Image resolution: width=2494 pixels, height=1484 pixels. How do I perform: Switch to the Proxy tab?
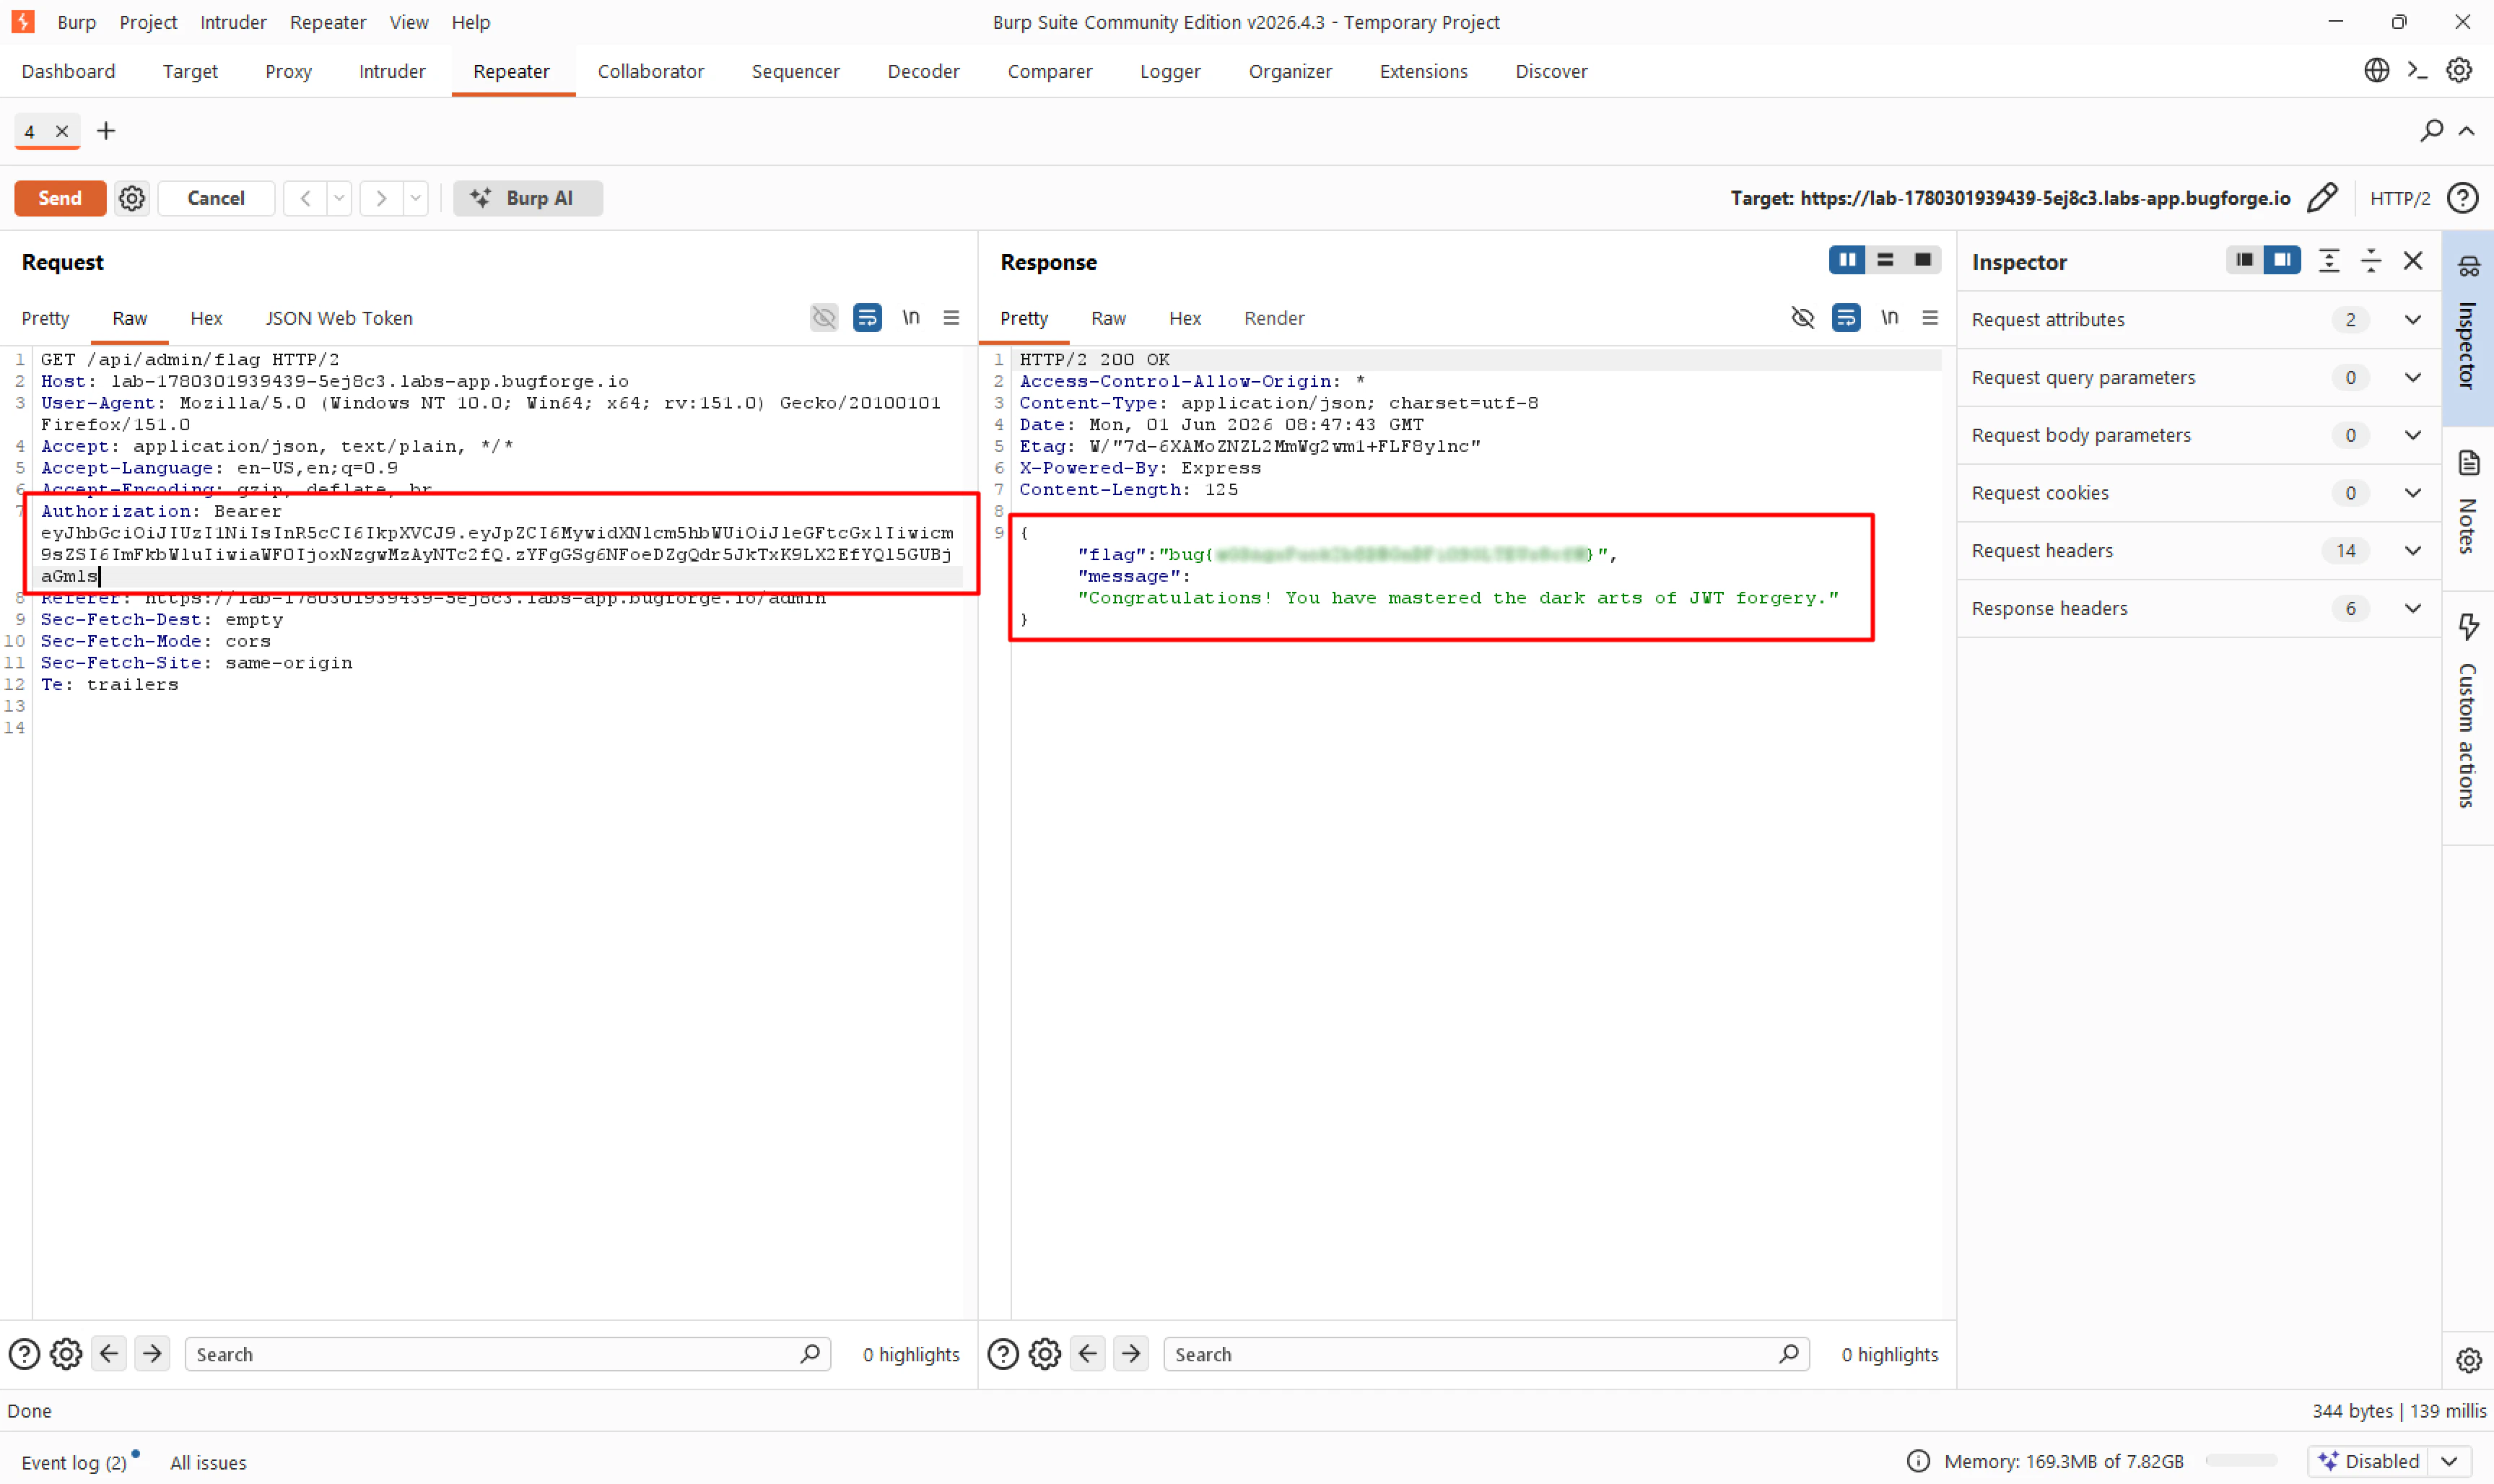coord(288,71)
